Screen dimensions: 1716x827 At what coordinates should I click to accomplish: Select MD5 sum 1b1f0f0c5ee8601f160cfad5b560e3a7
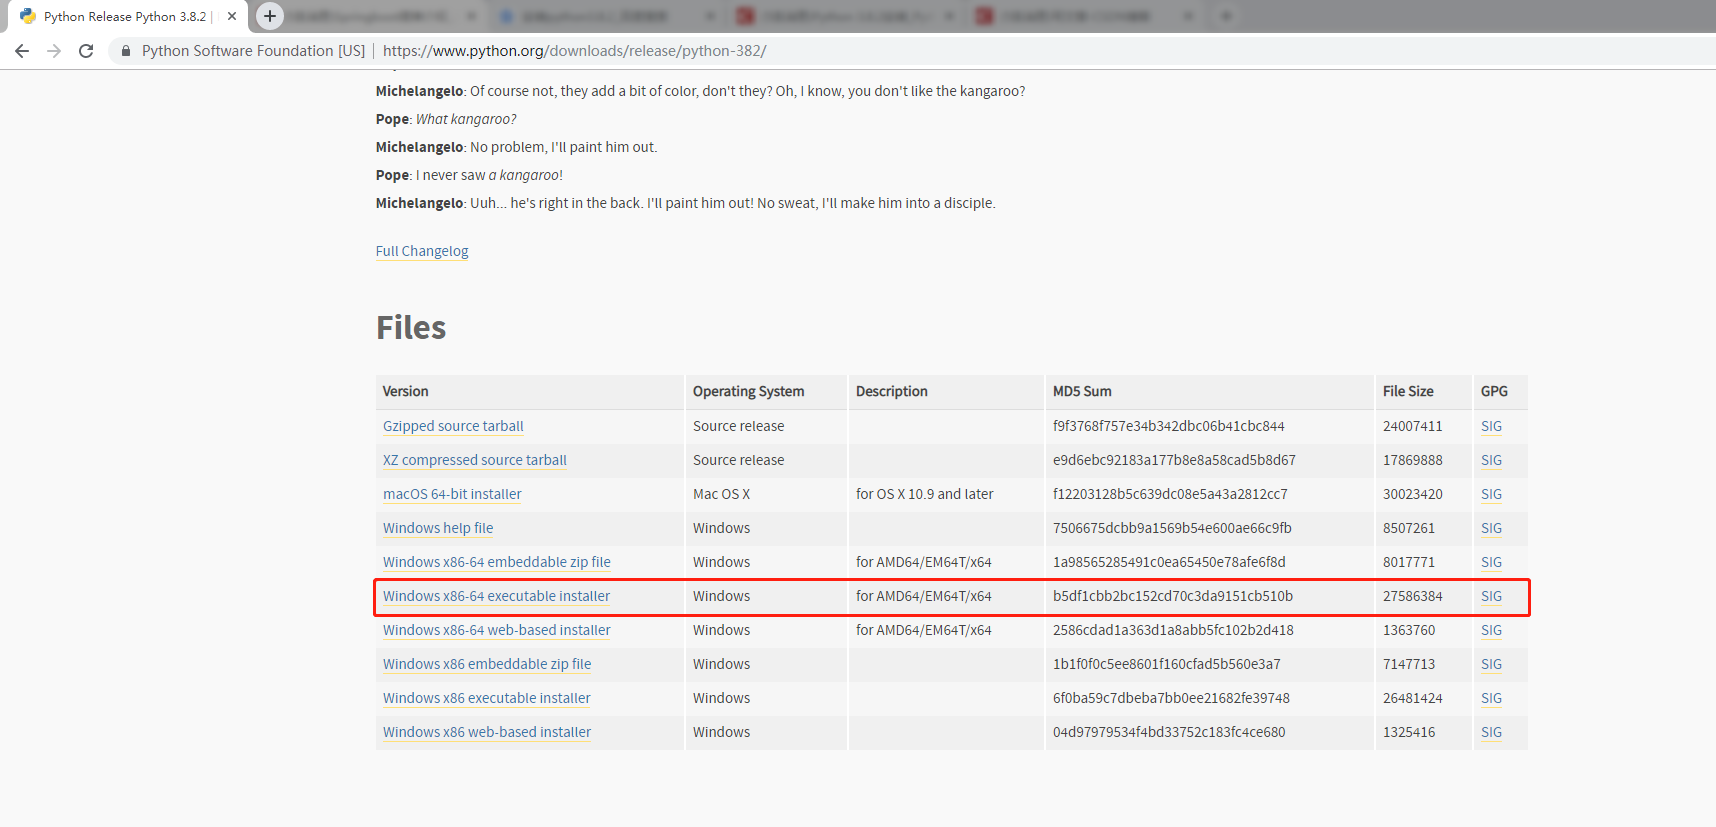1167,664
